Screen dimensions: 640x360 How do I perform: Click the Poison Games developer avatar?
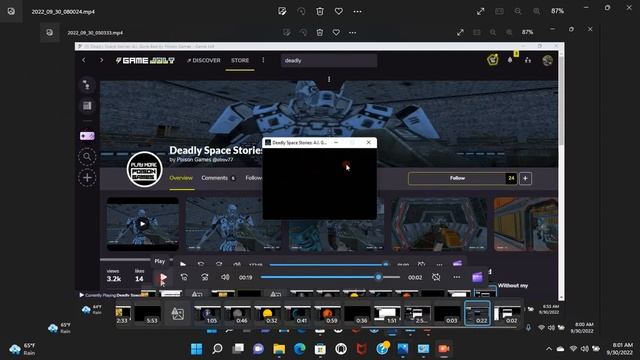coord(144,169)
